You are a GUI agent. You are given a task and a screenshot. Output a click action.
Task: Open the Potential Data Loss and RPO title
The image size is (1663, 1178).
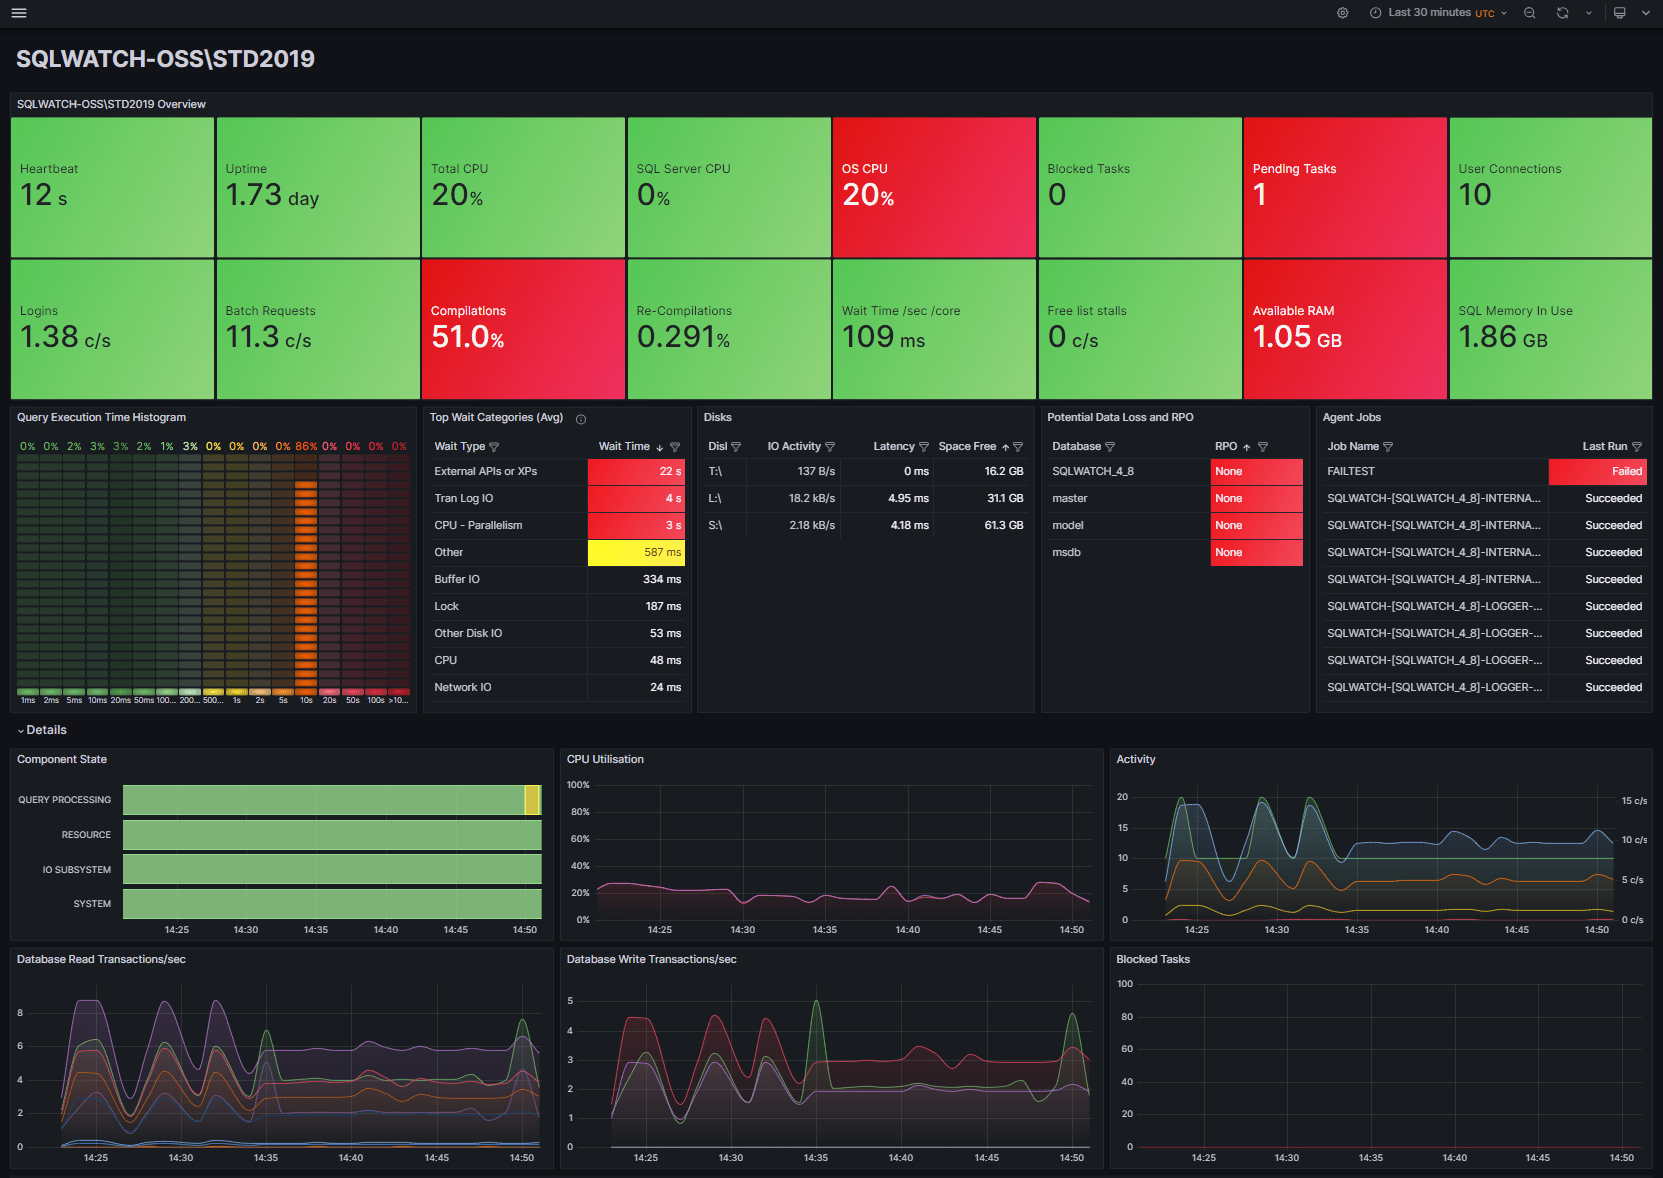coord(1120,418)
